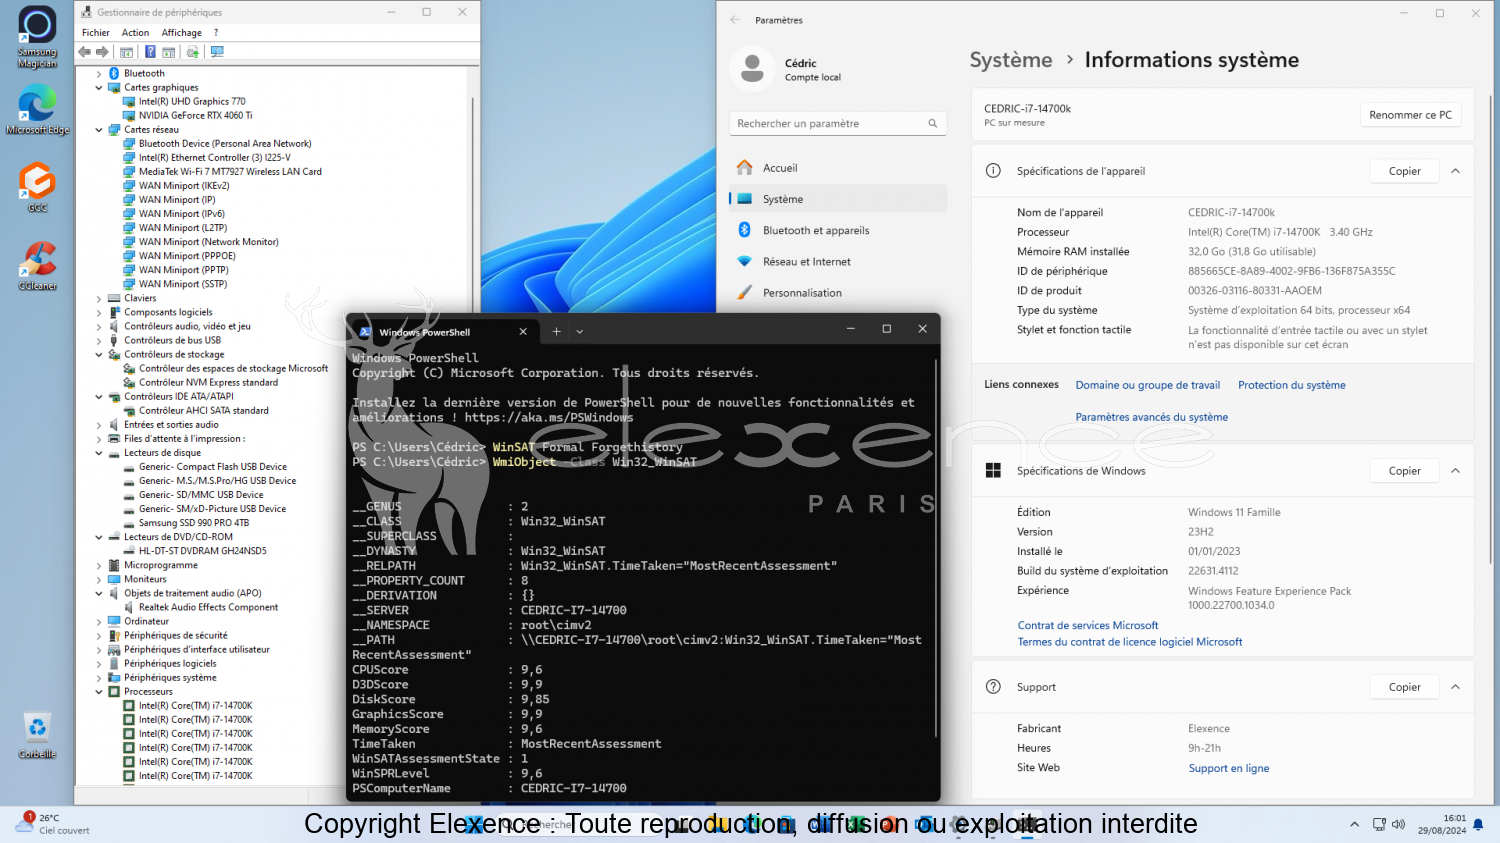Image resolution: width=1500 pixels, height=843 pixels.
Task: Copy Support info with Copier button
Action: tap(1404, 687)
